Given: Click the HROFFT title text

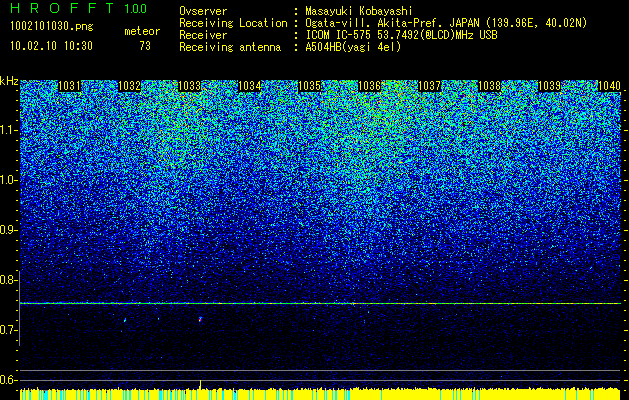Looking at the screenshot, I should click(63, 8).
